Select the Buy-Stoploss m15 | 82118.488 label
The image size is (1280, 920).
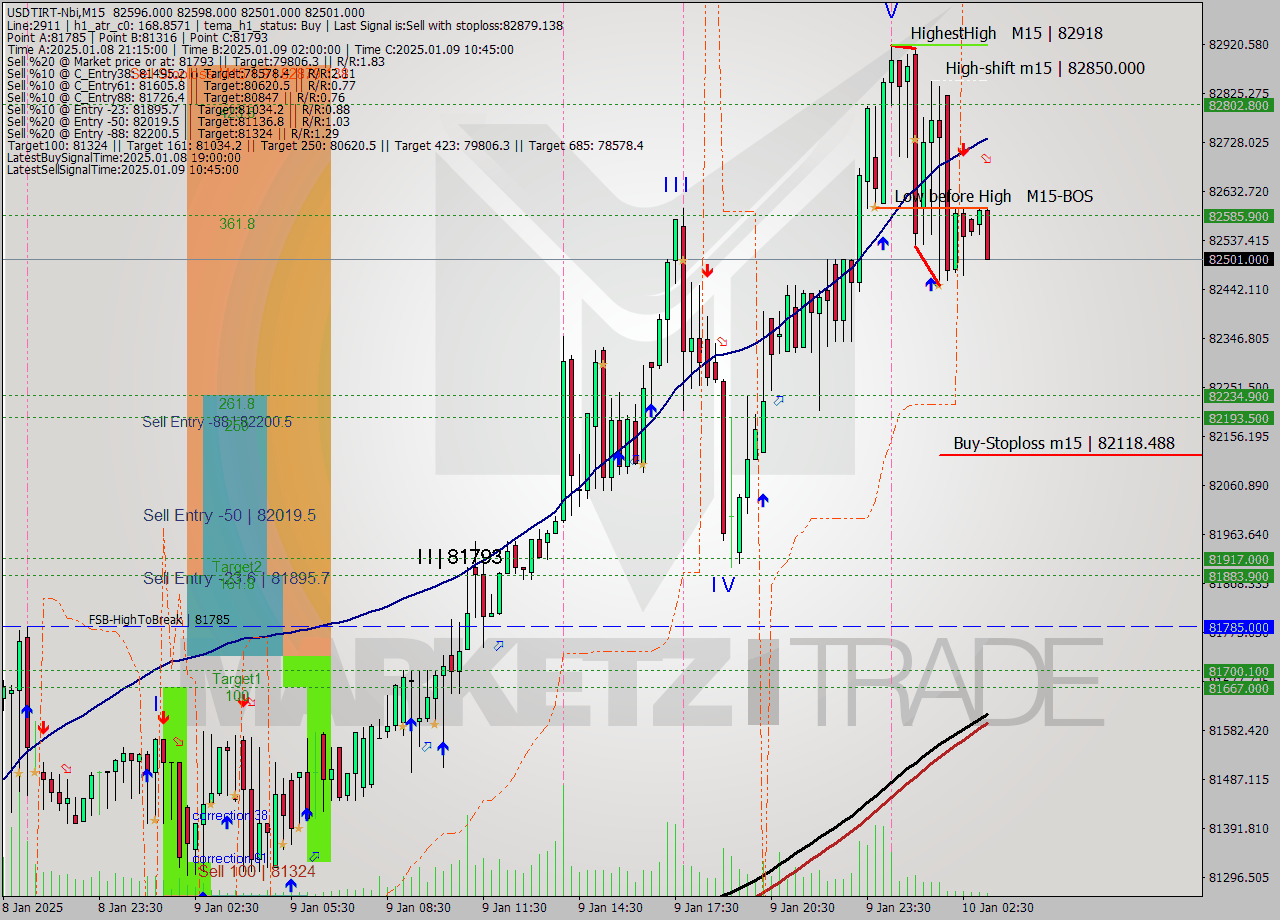1064,443
